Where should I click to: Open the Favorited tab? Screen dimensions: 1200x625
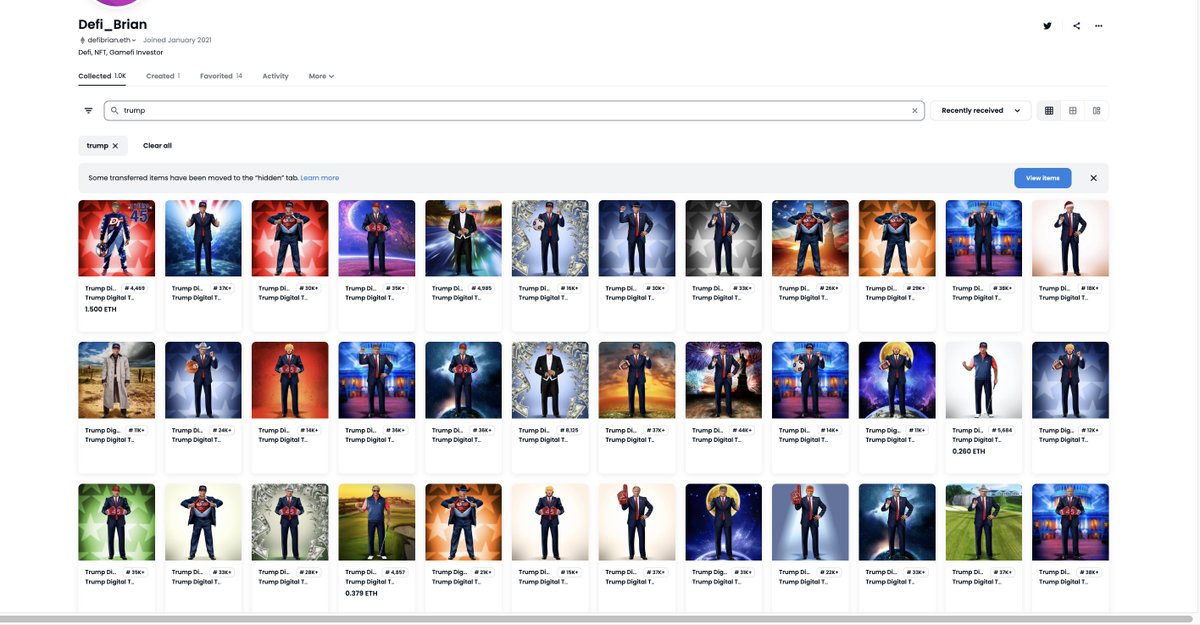221,76
